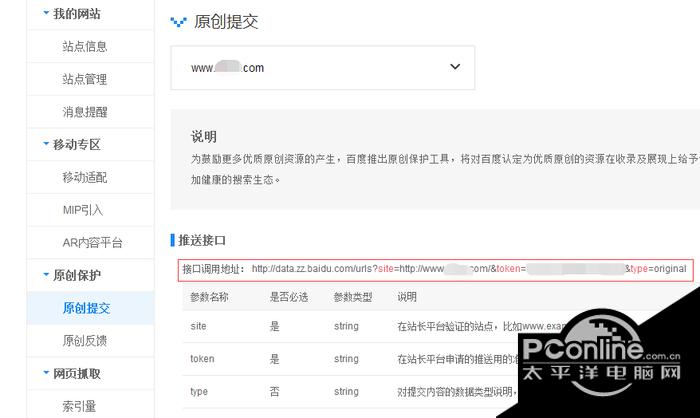This screenshot has height=418, width=700.
Task: Click the site parameter name cell
Action: (x=198, y=326)
